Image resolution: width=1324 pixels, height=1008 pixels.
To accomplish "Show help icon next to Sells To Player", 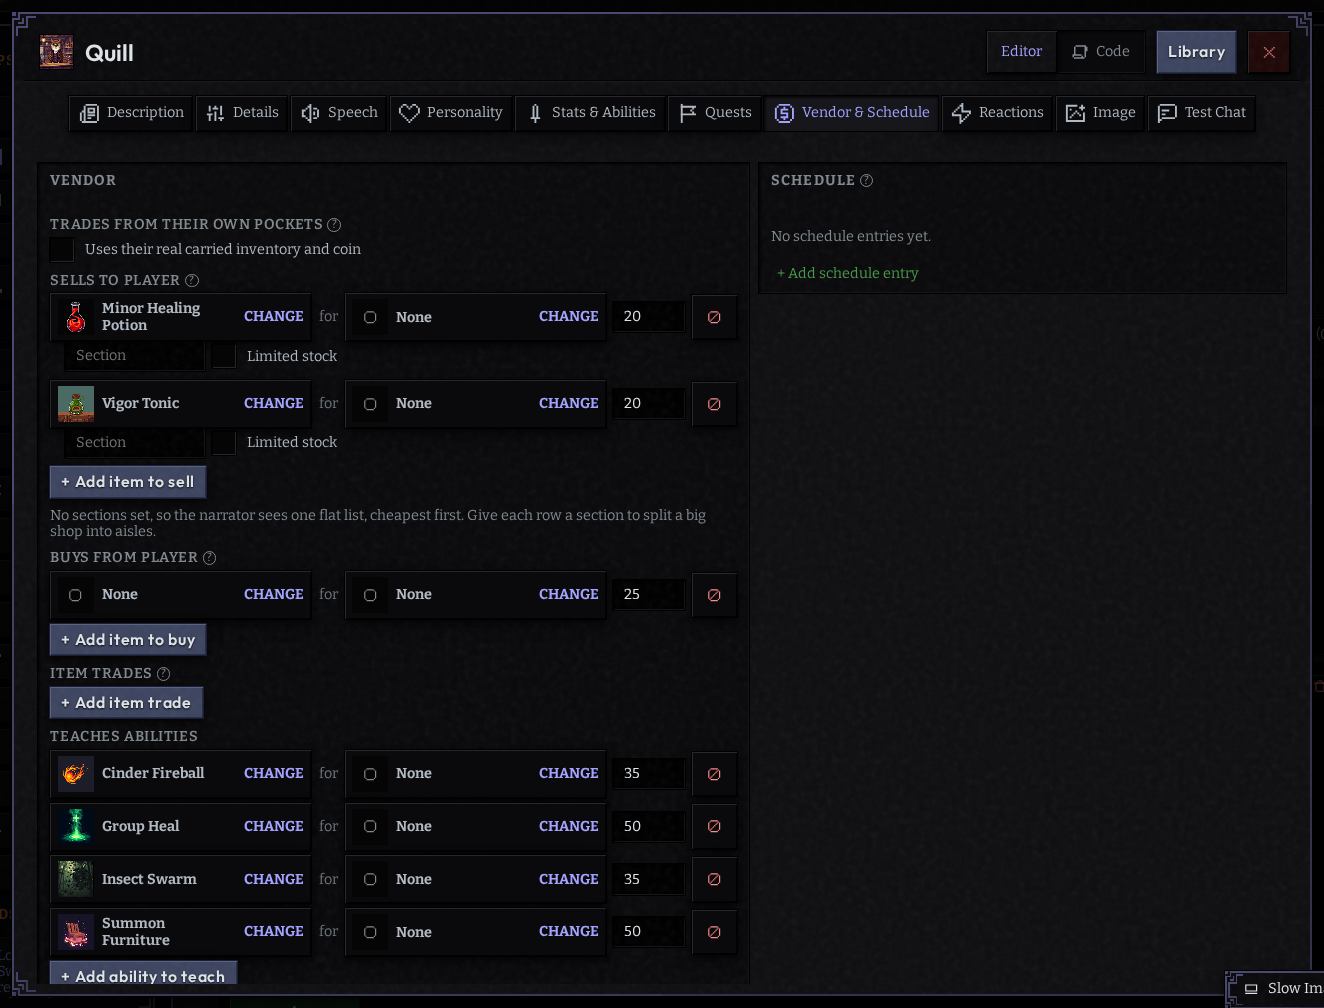I will tap(192, 281).
